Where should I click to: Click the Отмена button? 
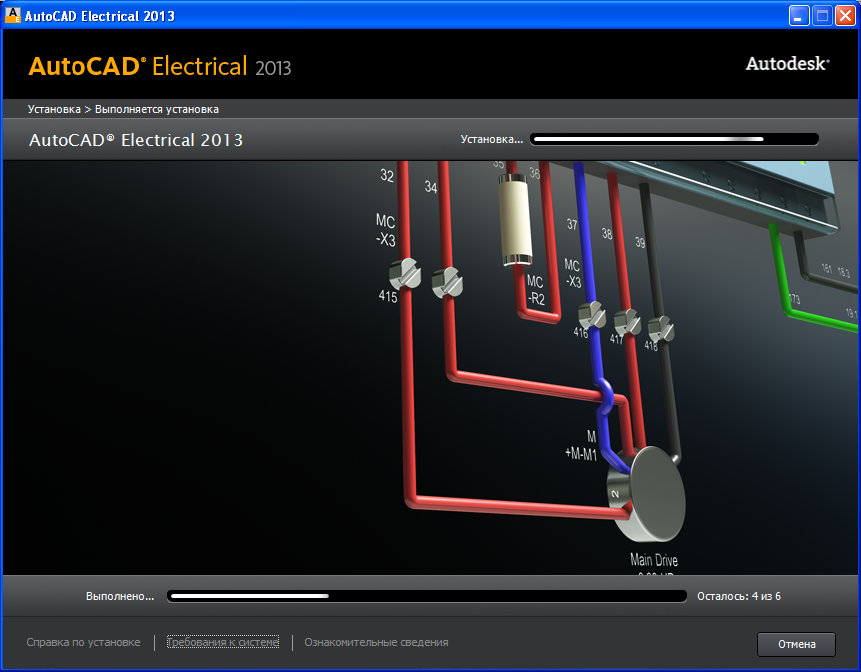coord(796,644)
